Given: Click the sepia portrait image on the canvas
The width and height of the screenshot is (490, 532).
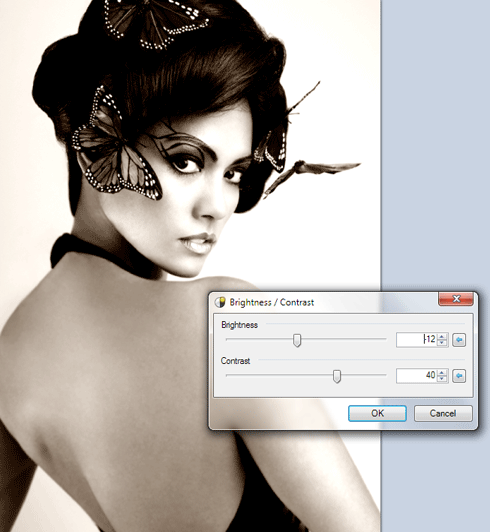Looking at the screenshot, I should (136, 204).
